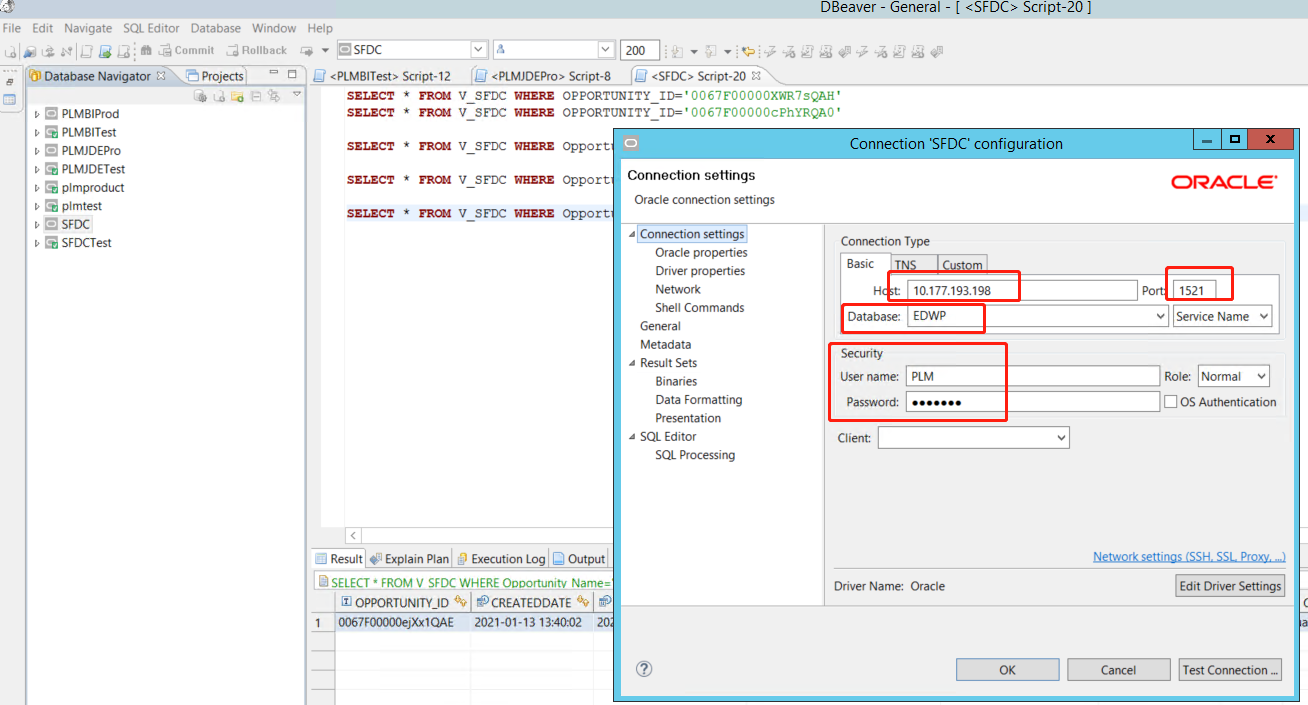1308x705 pixels.
Task: Open the SQL Editor menu
Action: click(x=152, y=28)
